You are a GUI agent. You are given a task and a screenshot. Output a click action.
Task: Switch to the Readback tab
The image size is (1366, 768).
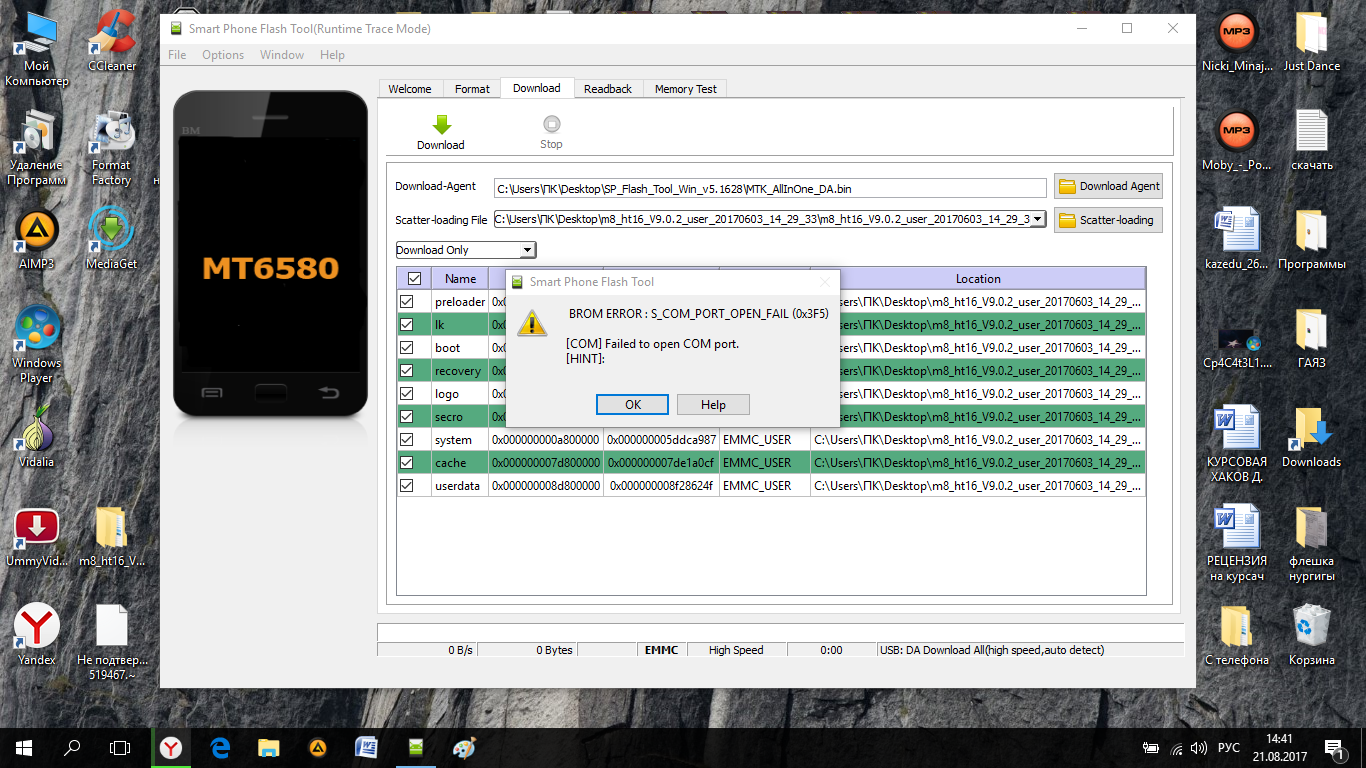click(x=607, y=89)
